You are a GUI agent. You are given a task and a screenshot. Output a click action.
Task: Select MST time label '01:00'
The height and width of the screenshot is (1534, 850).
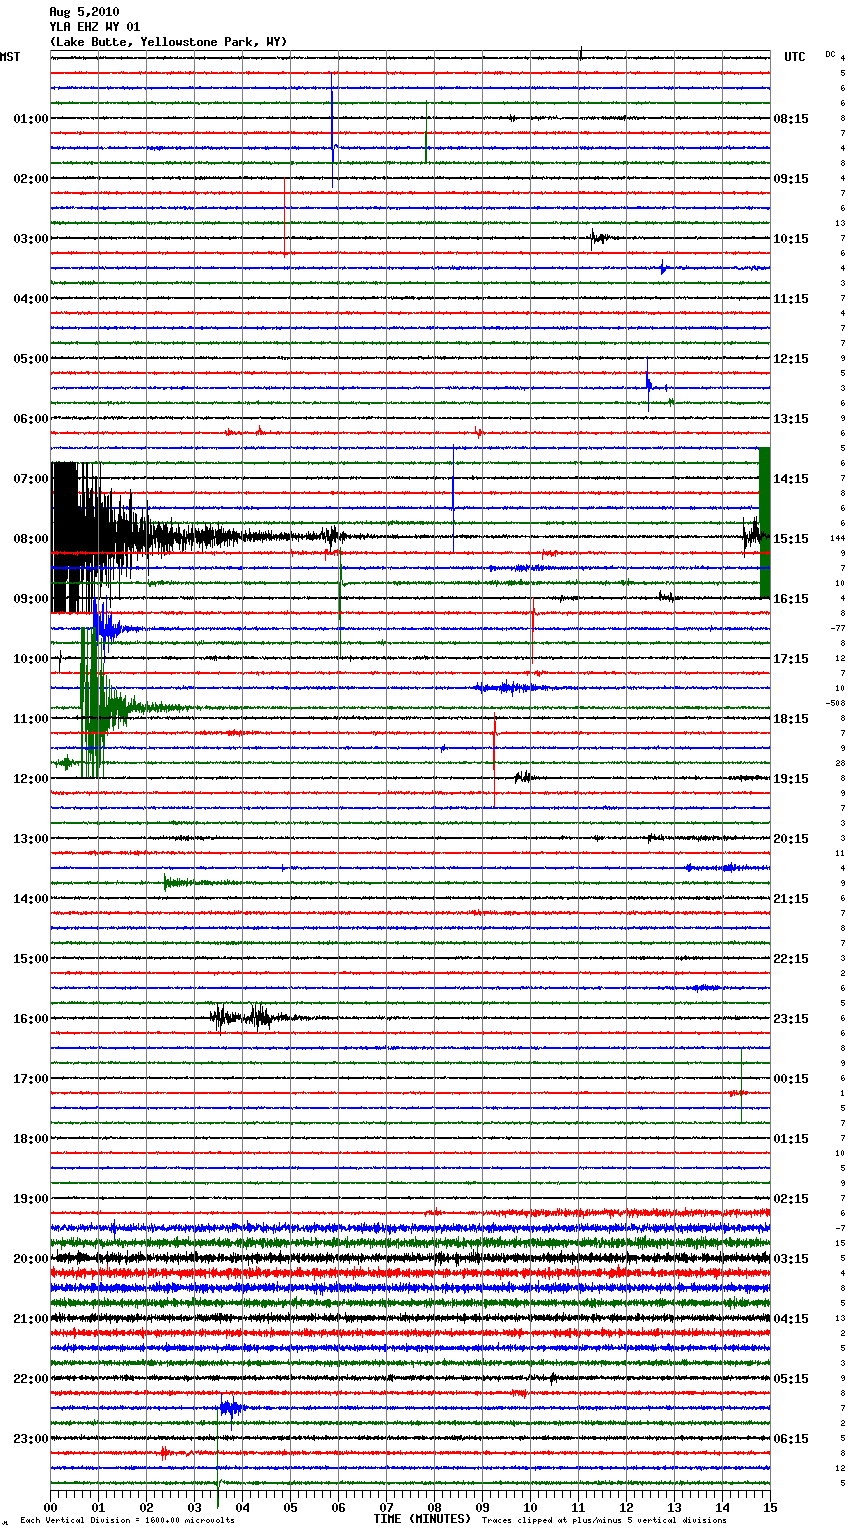click(x=31, y=119)
